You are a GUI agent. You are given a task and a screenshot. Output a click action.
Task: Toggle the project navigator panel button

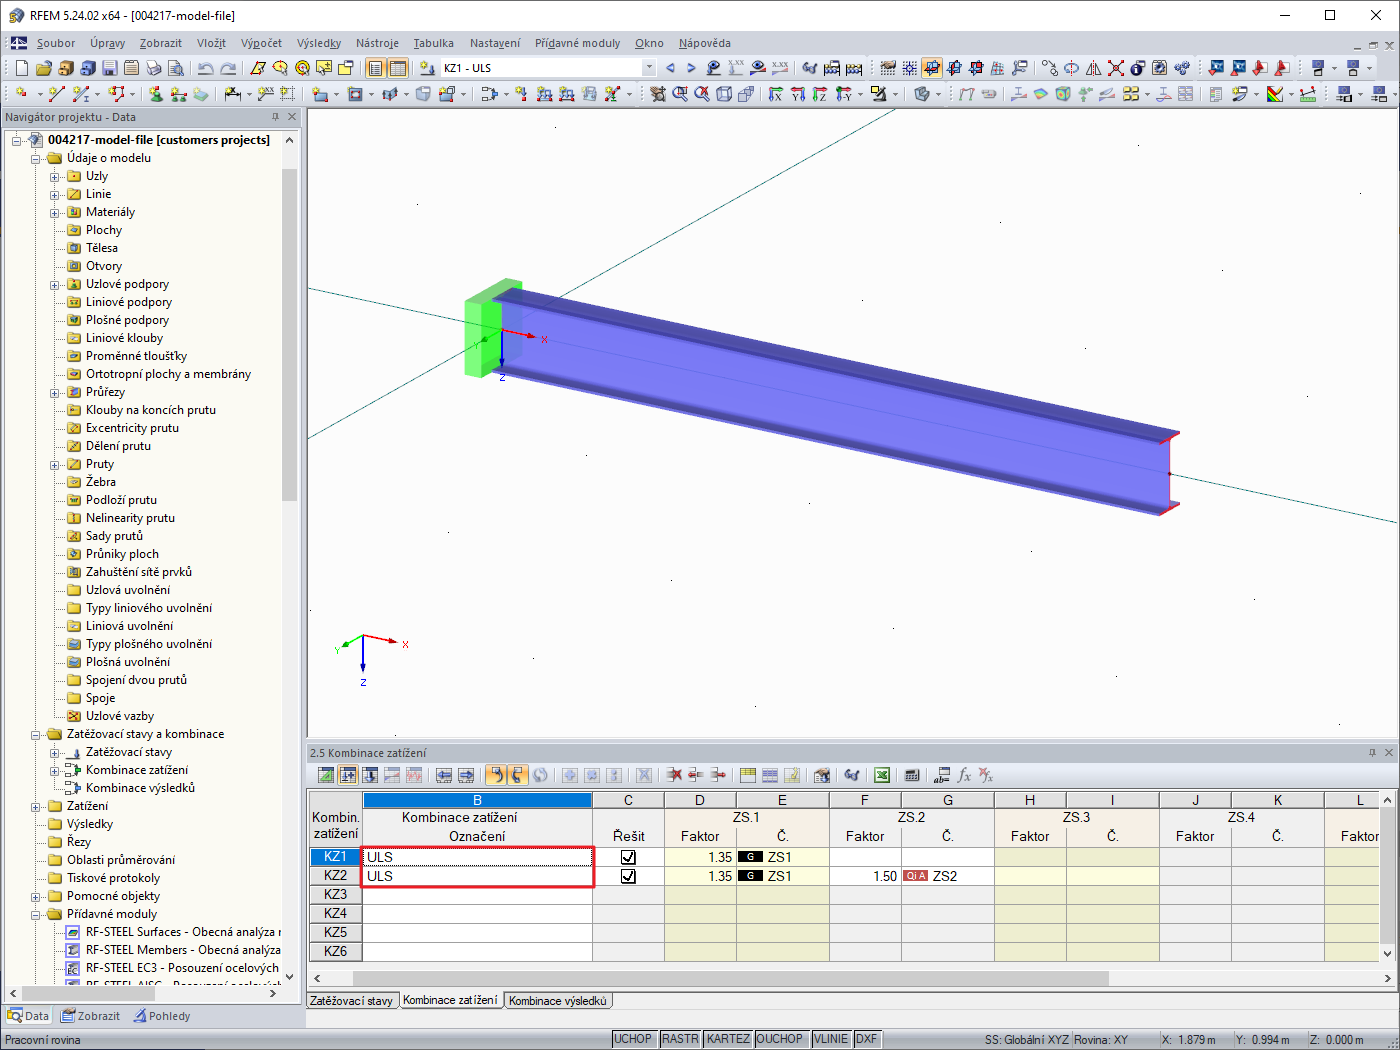pos(375,68)
